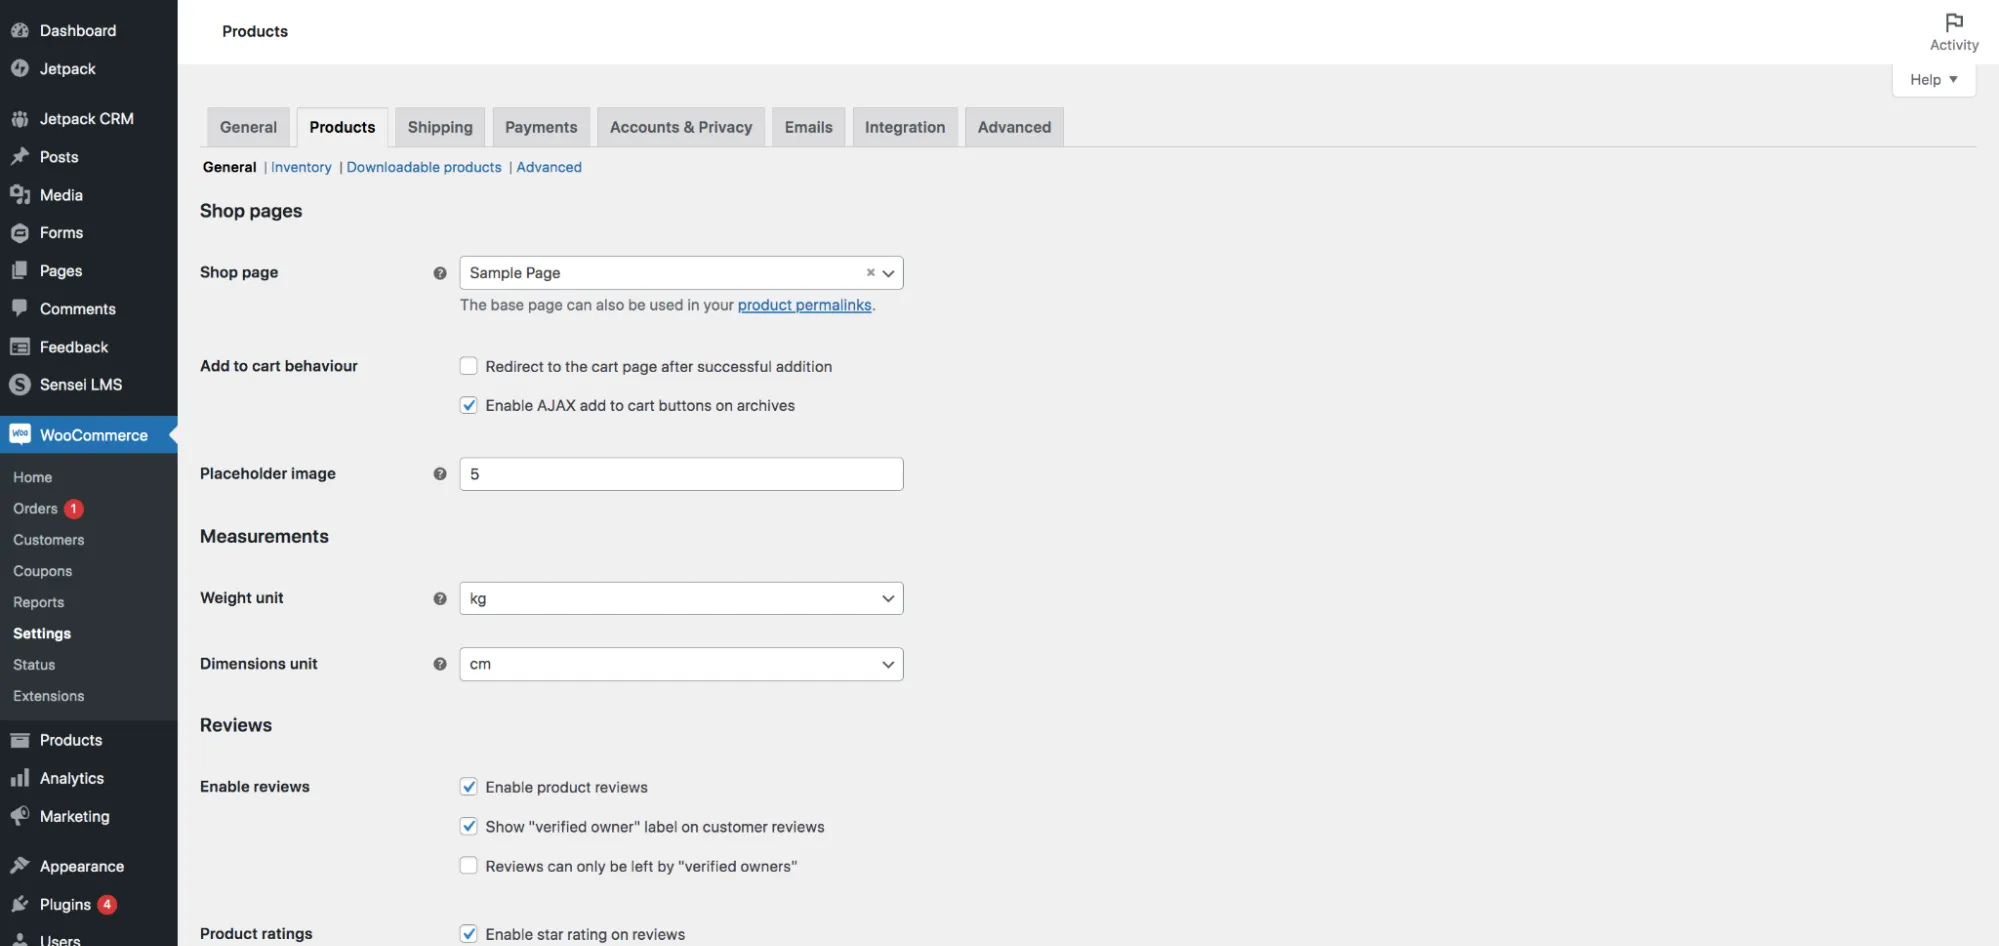Open the Downloadable products settings link
This screenshot has height=946, width=1999.
pyautogui.click(x=424, y=167)
